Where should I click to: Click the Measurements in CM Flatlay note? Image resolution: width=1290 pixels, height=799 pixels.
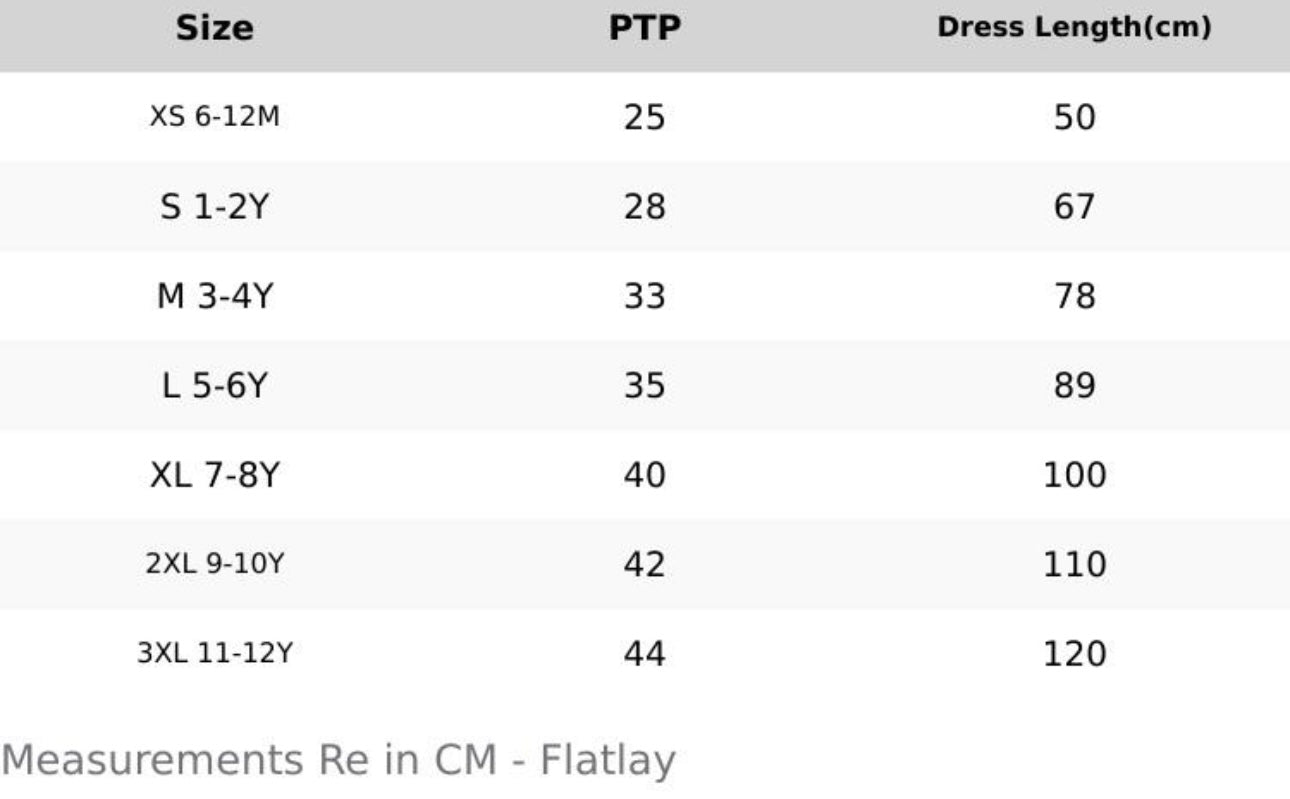click(x=338, y=760)
